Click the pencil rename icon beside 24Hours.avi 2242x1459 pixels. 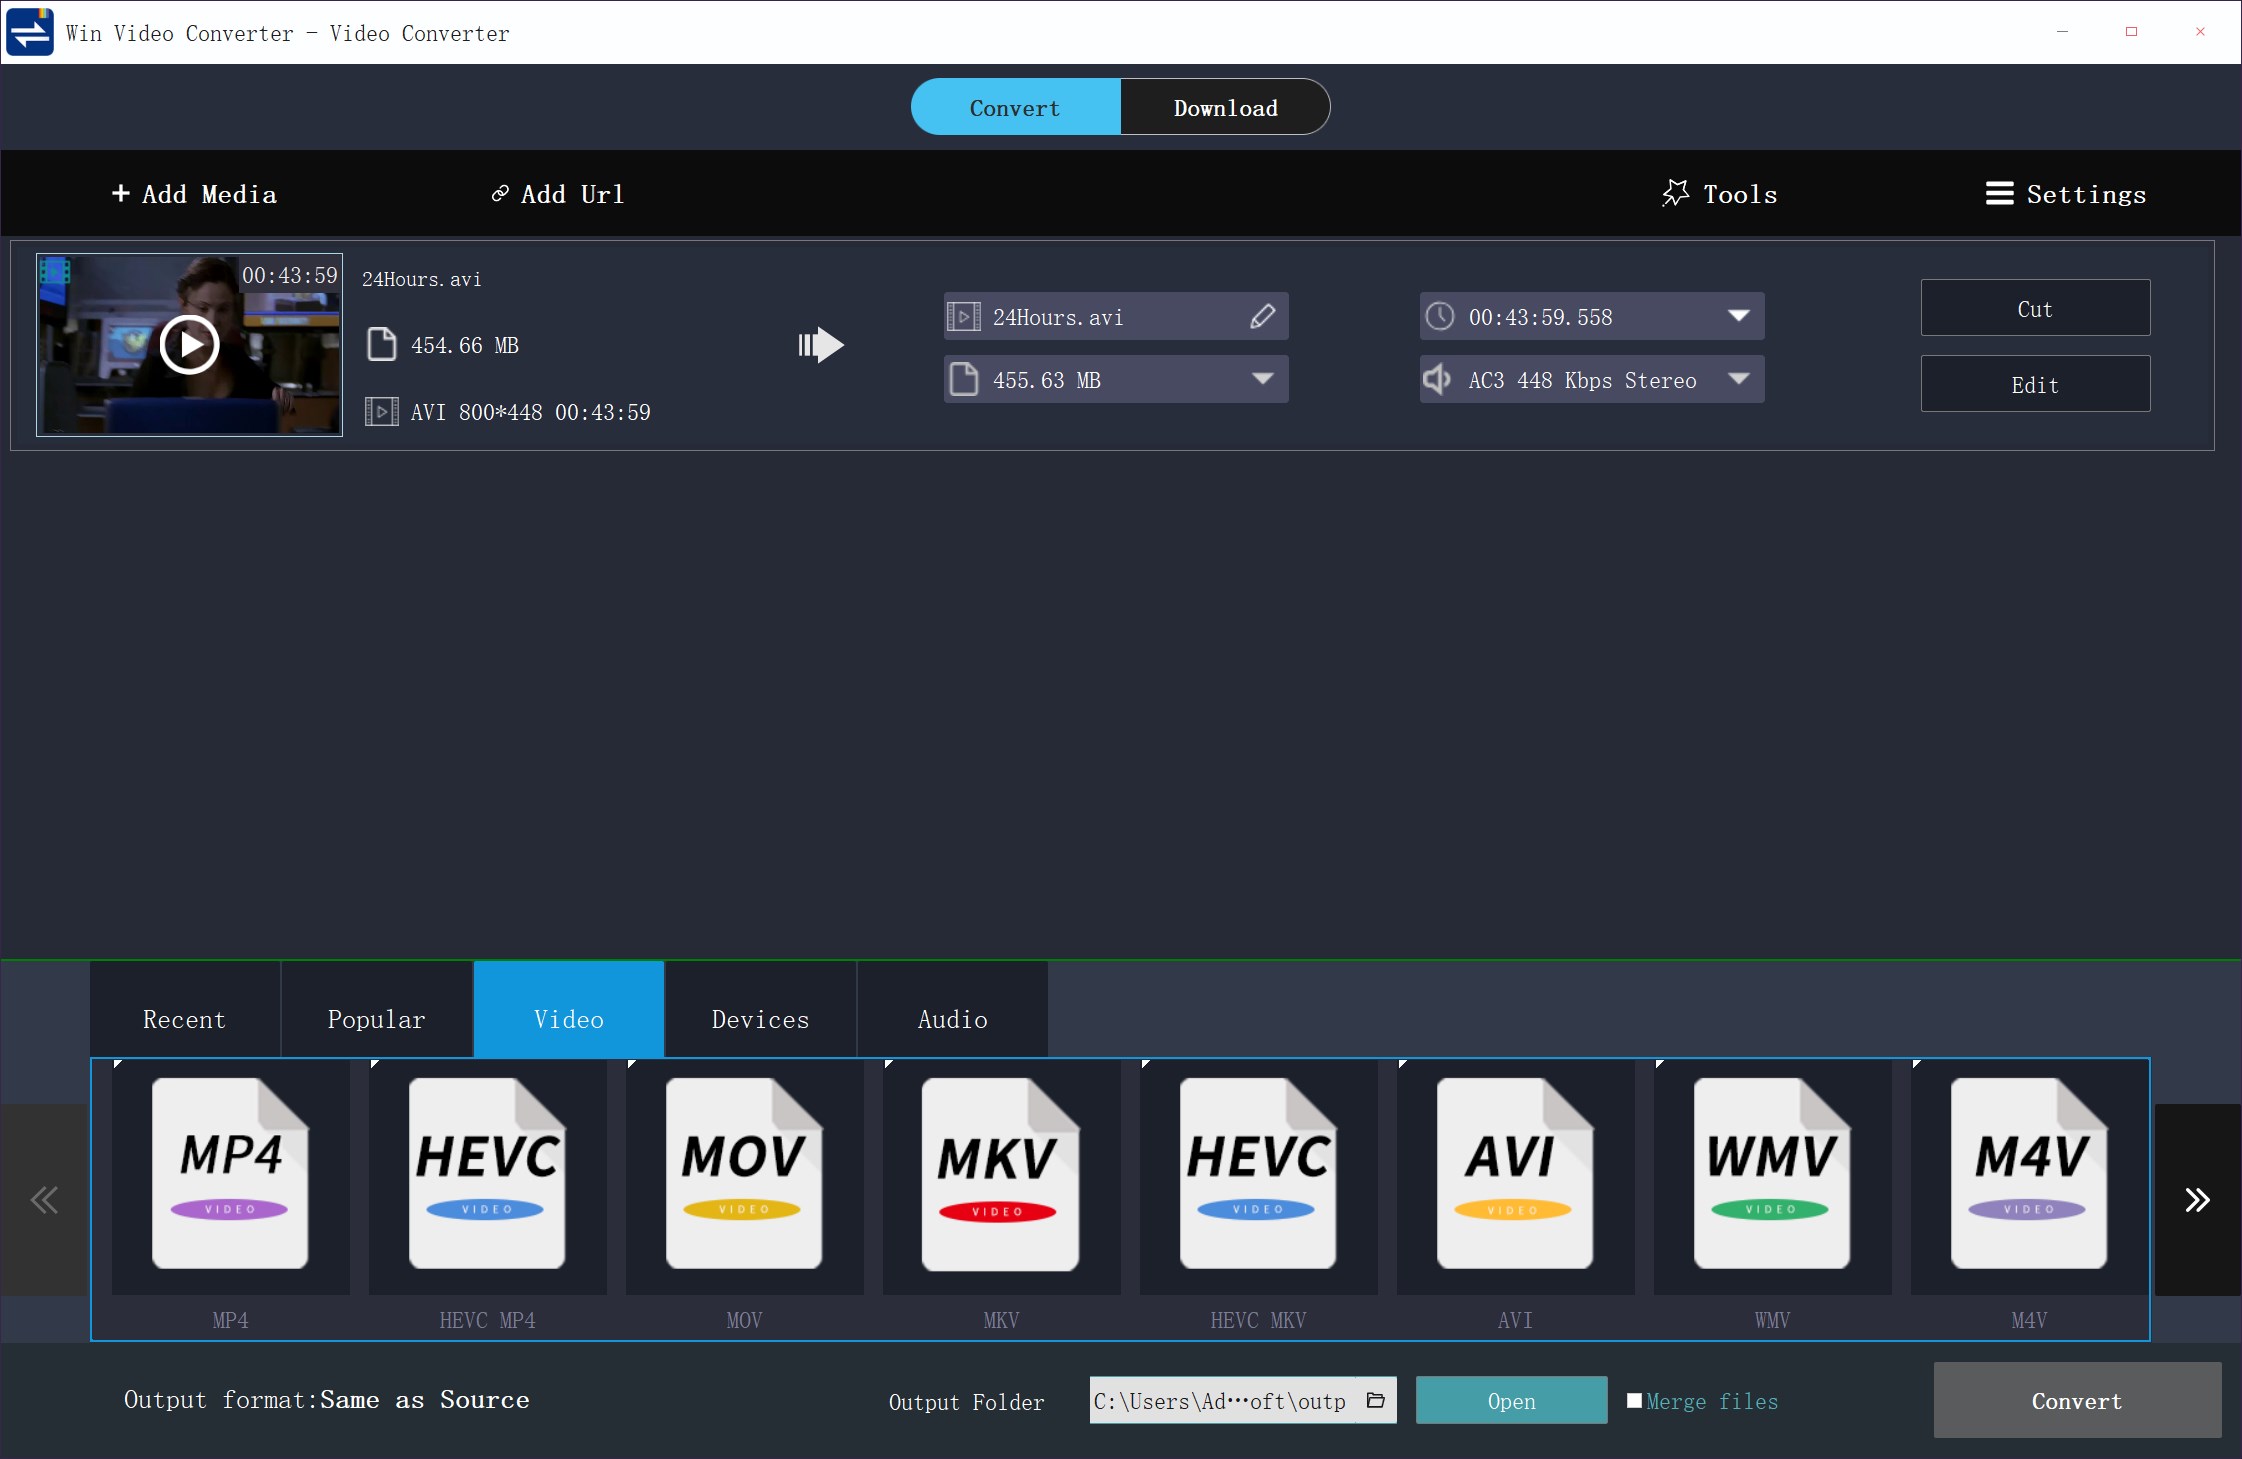(x=1262, y=317)
